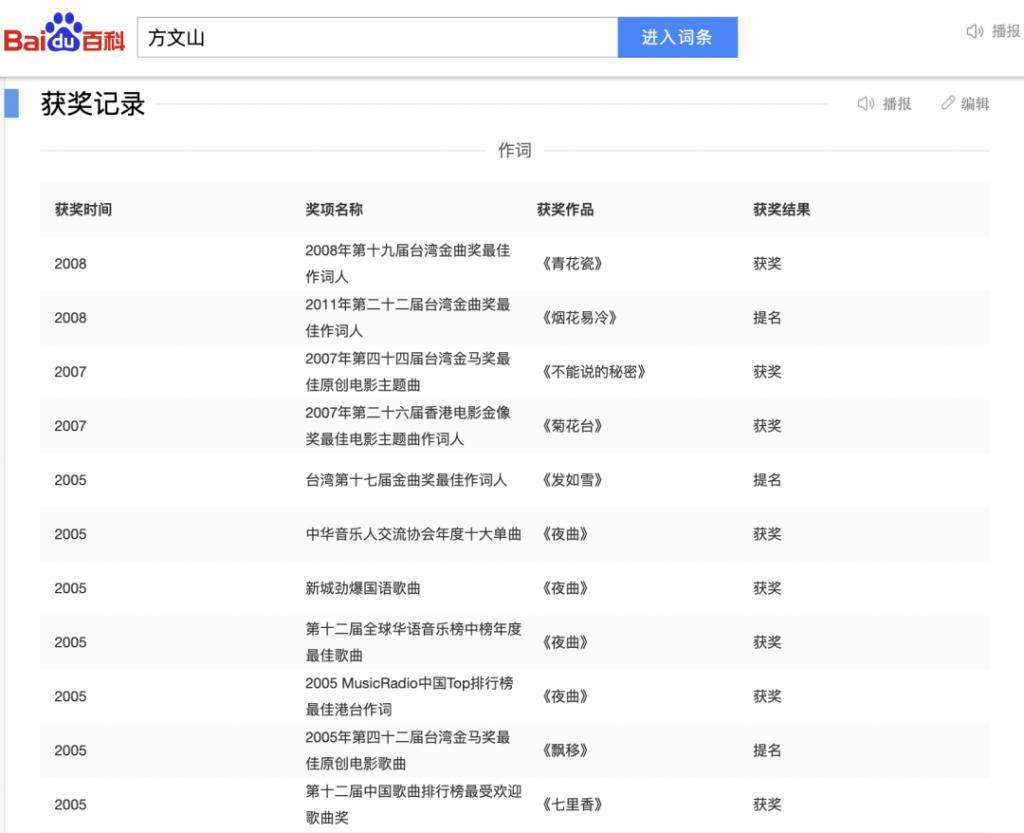Viewport: 1024px width, 833px height.
Task: Click award 中华音乐人交流协会年度十大单曲
Action: [x=413, y=535]
